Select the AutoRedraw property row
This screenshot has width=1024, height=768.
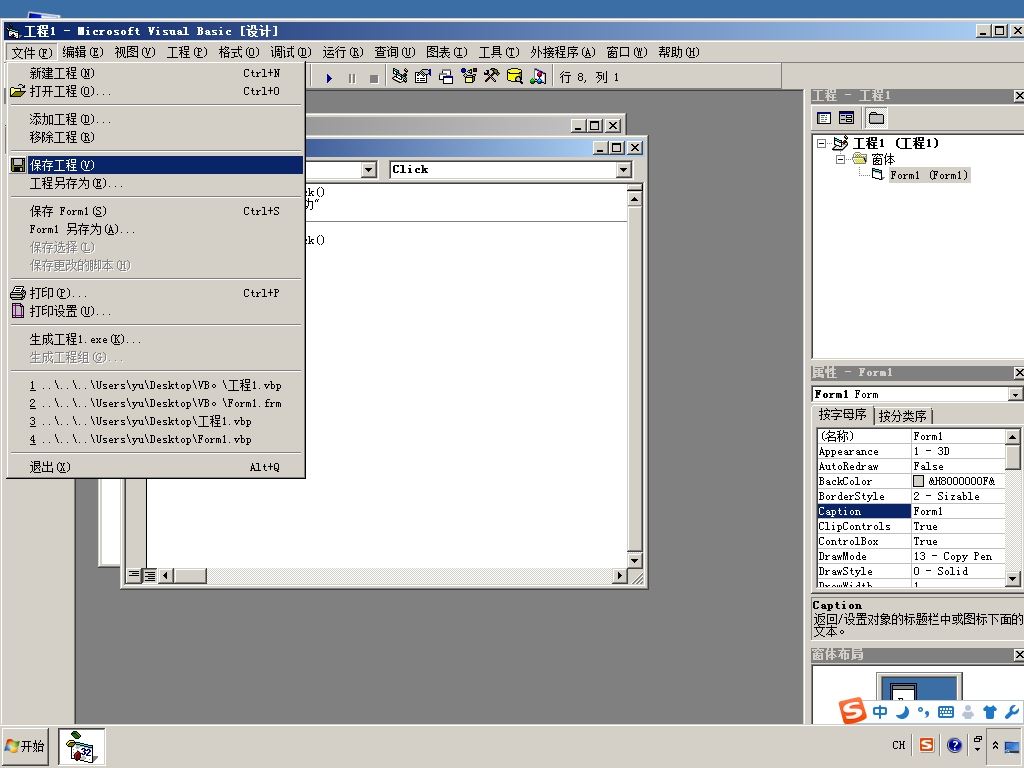tap(911, 466)
